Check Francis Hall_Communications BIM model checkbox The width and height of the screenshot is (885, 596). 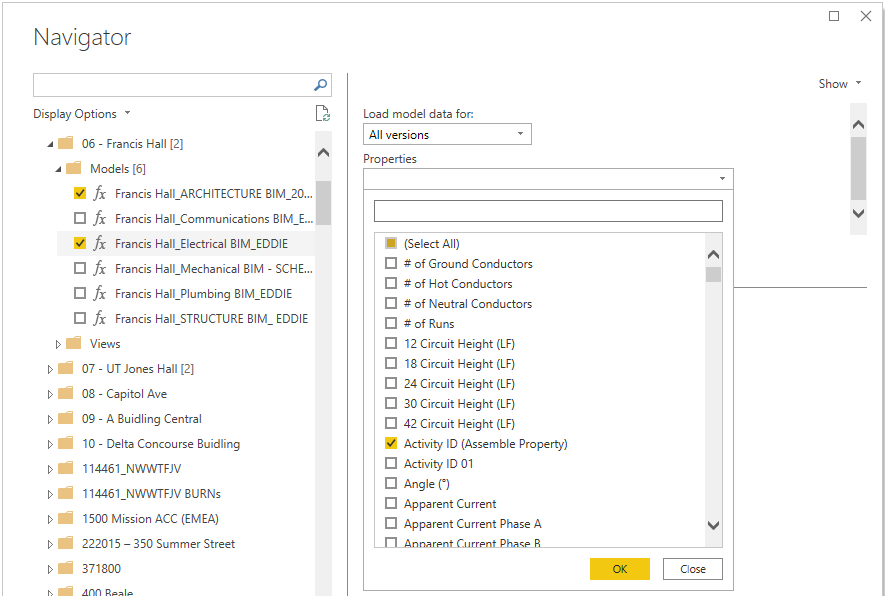(80, 219)
